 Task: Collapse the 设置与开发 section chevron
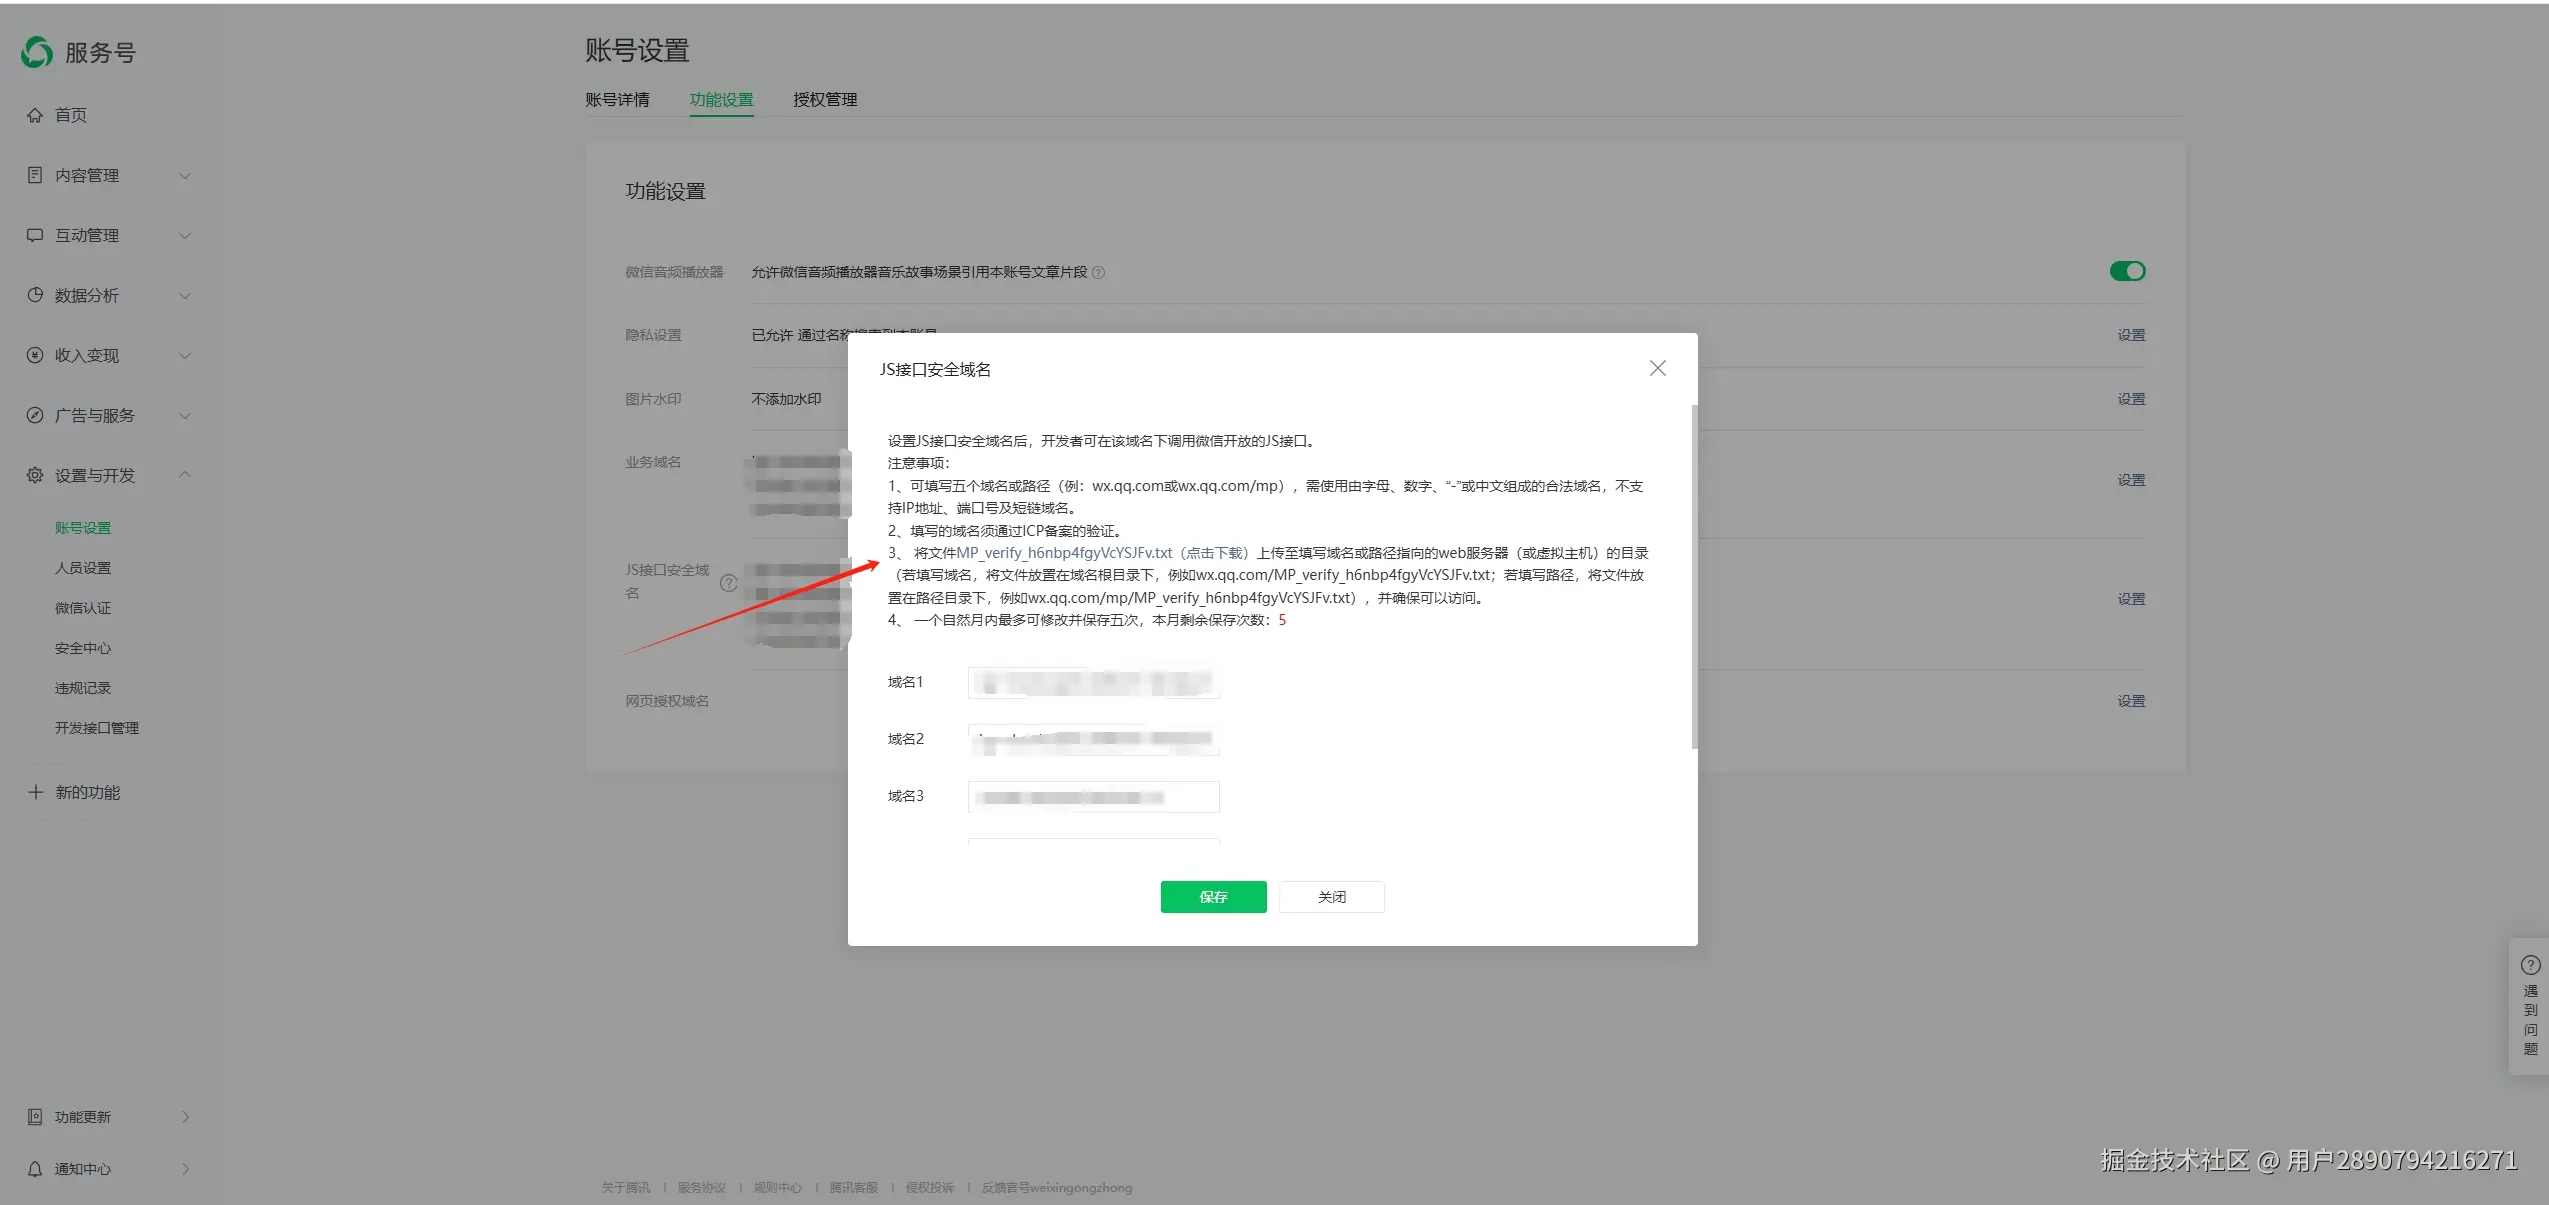(x=185, y=475)
